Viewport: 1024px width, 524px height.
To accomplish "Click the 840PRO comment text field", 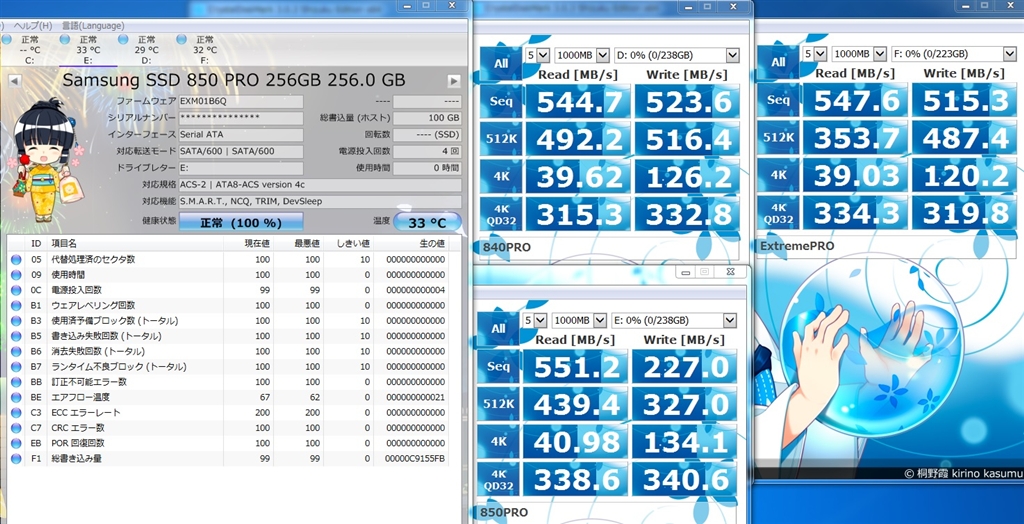I will [x=610, y=247].
